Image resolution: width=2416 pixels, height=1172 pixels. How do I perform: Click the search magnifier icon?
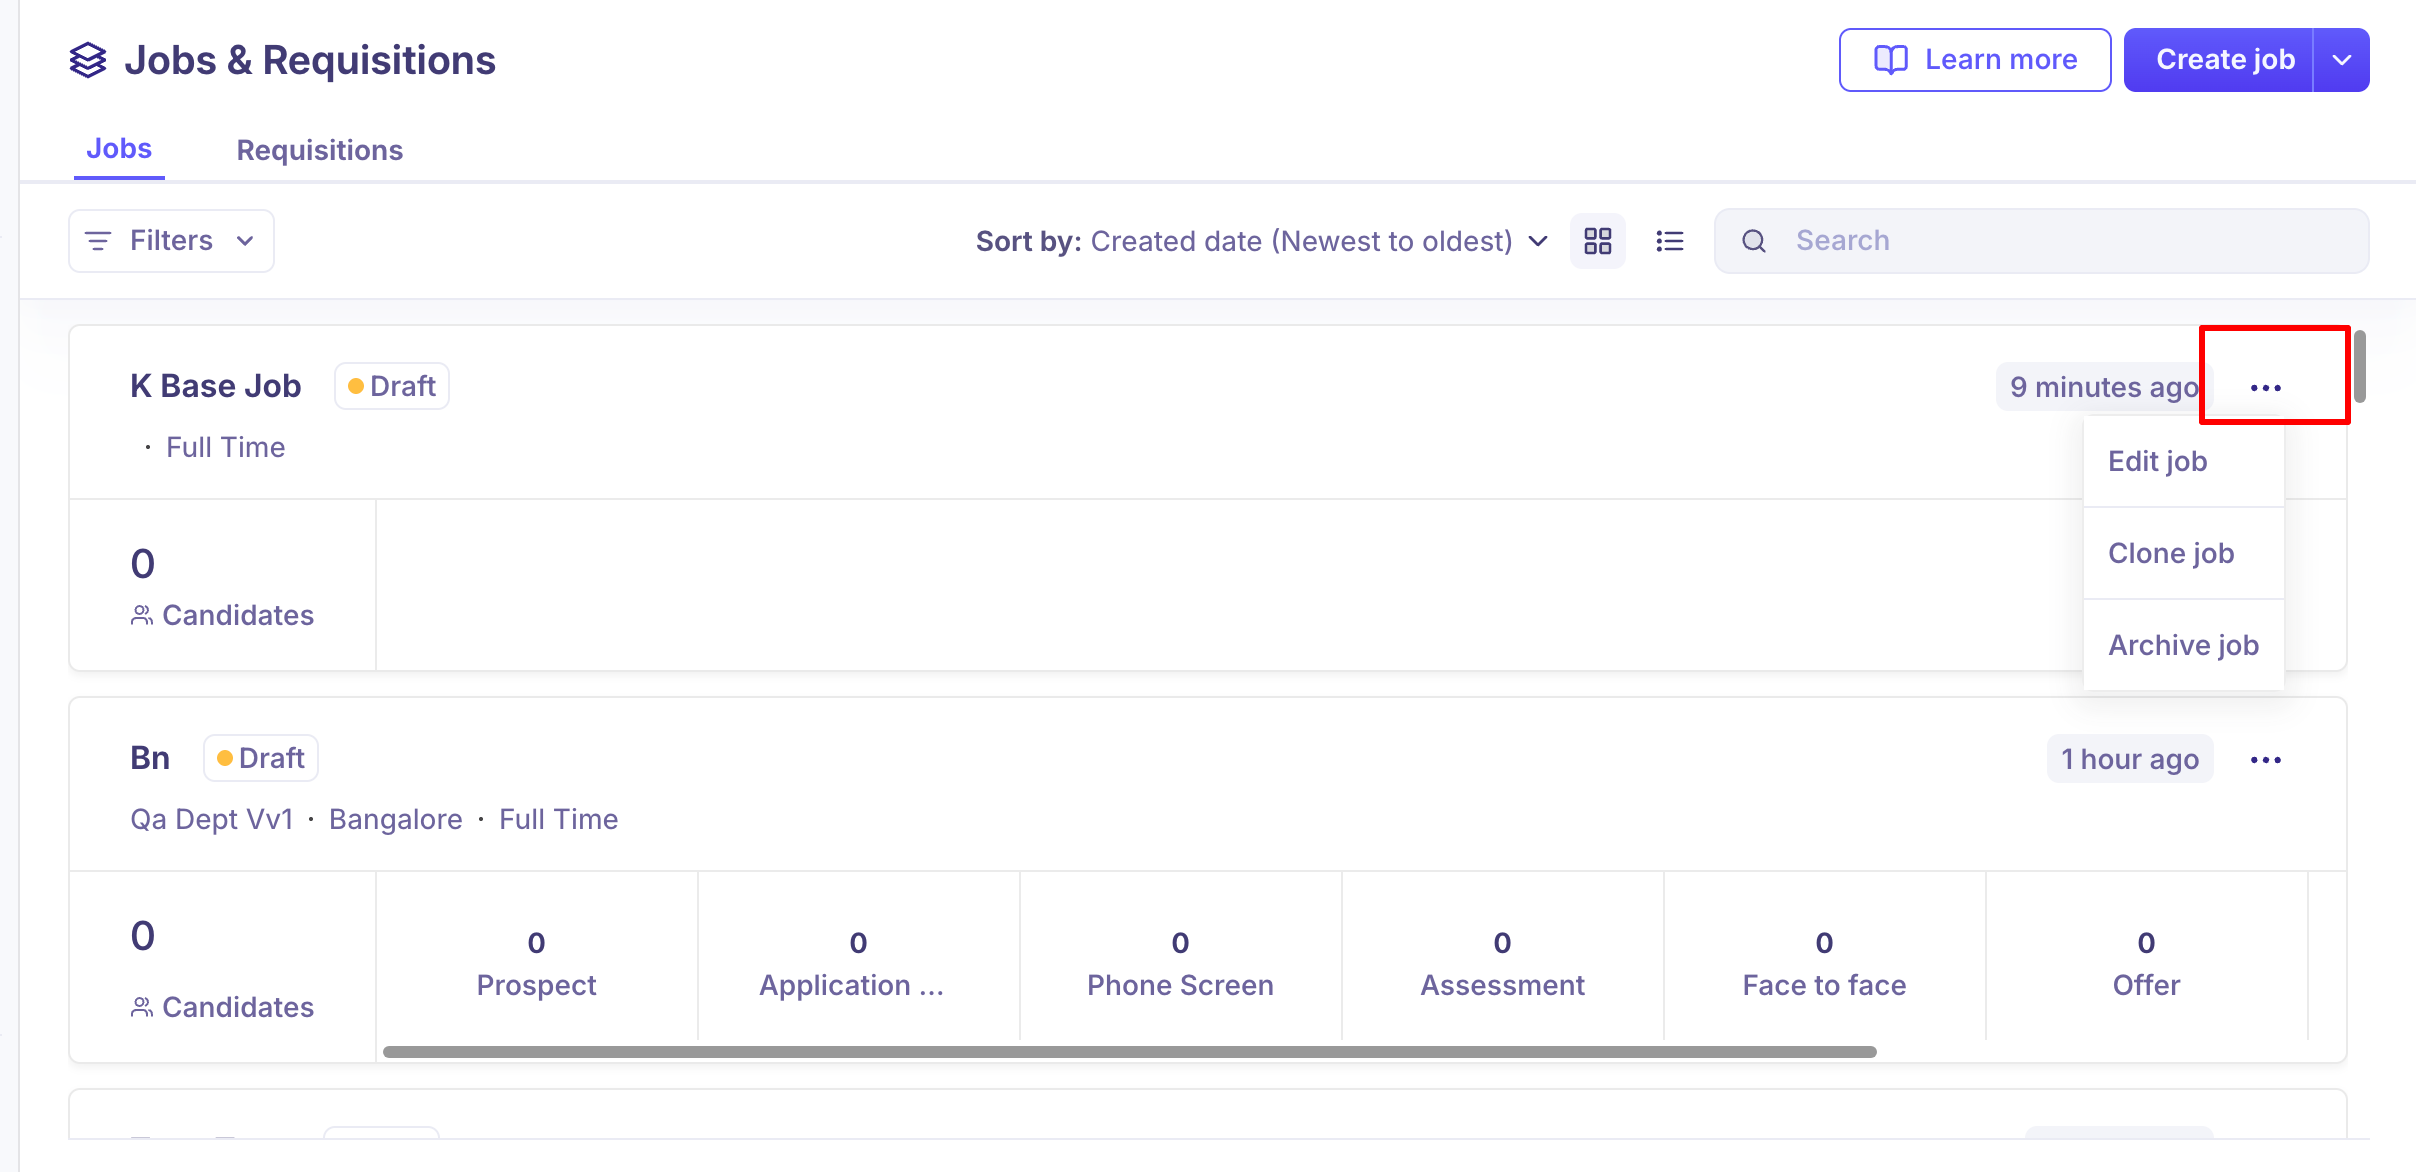pos(1754,241)
